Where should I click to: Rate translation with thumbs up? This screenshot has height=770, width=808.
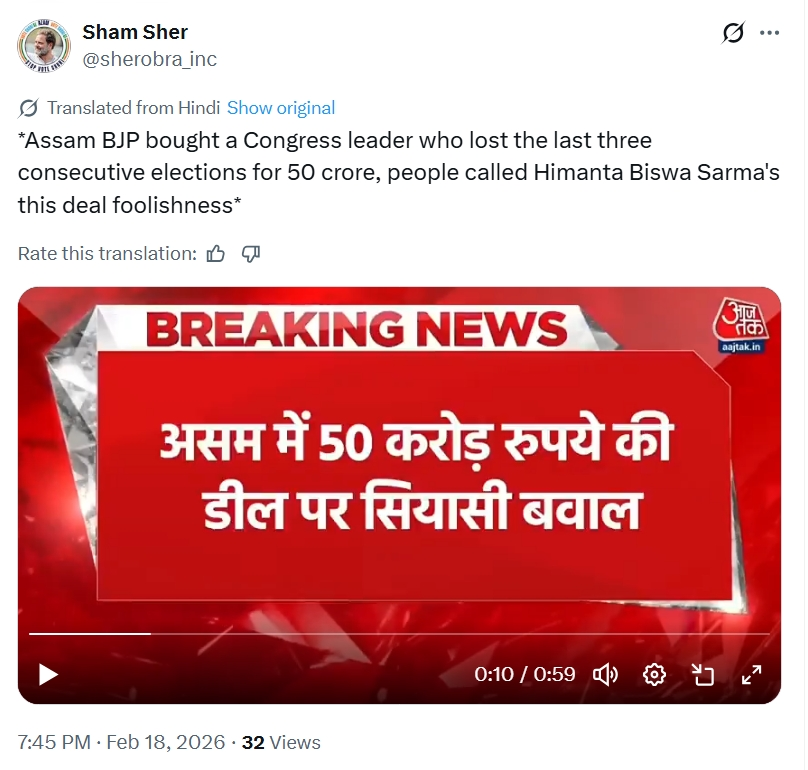(215, 254)
